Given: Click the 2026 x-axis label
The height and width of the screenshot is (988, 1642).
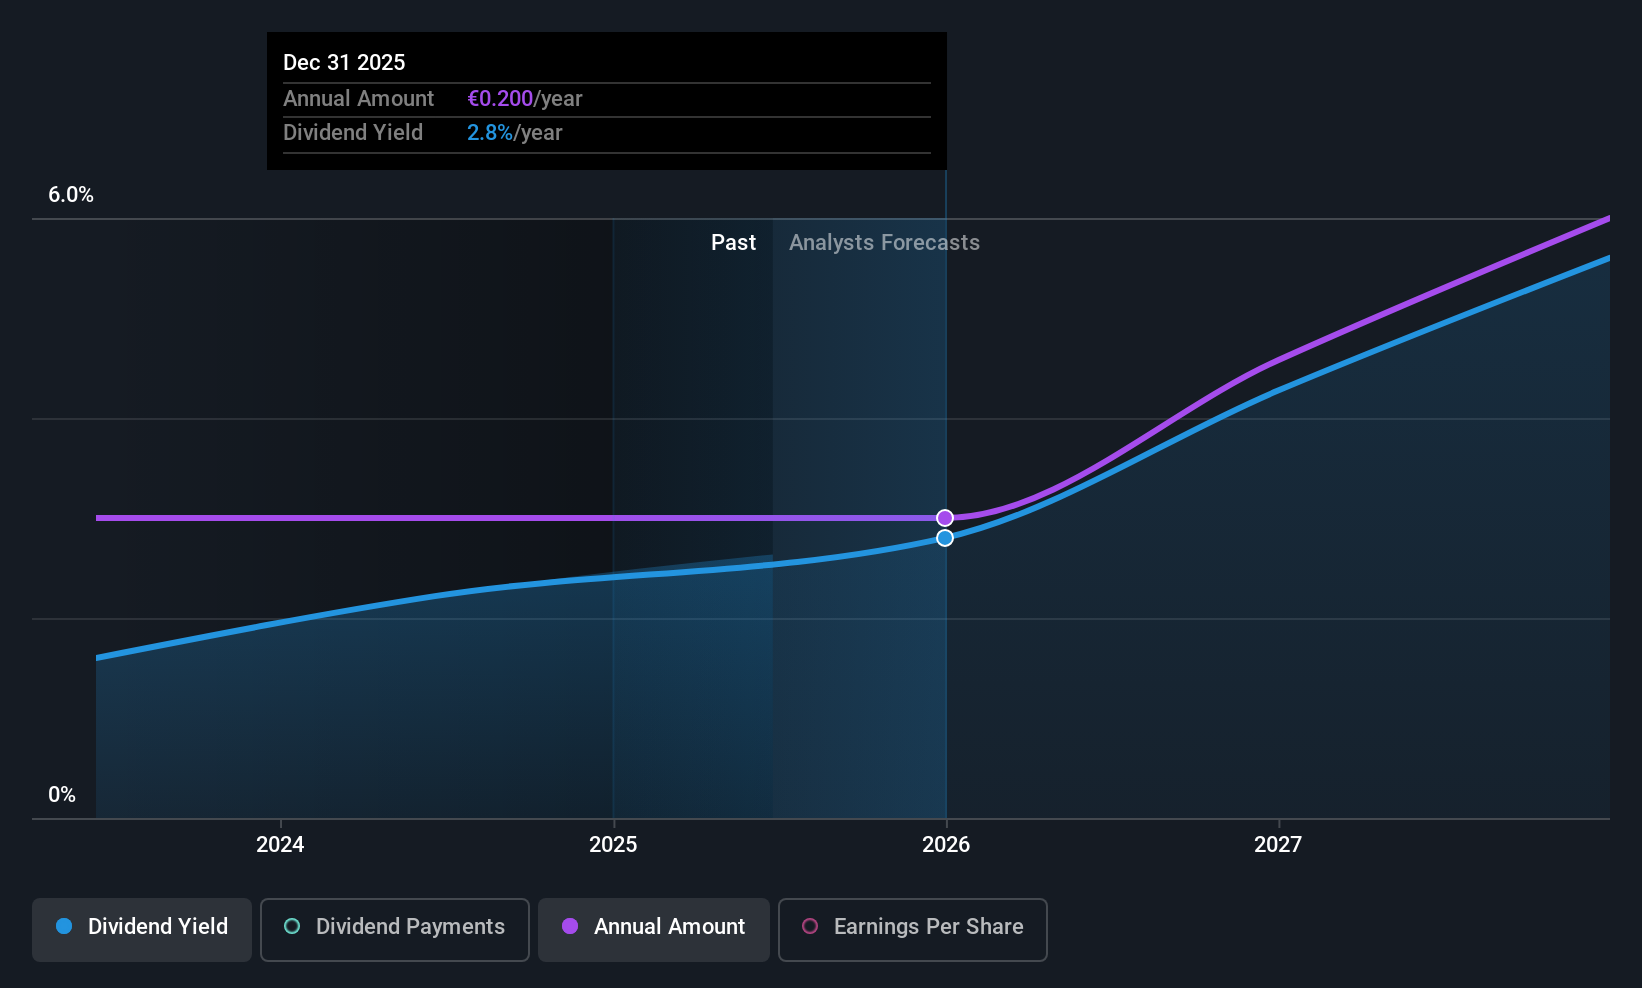Looking at the screenshot, I should pyautogui.click(x=946, y=844).
